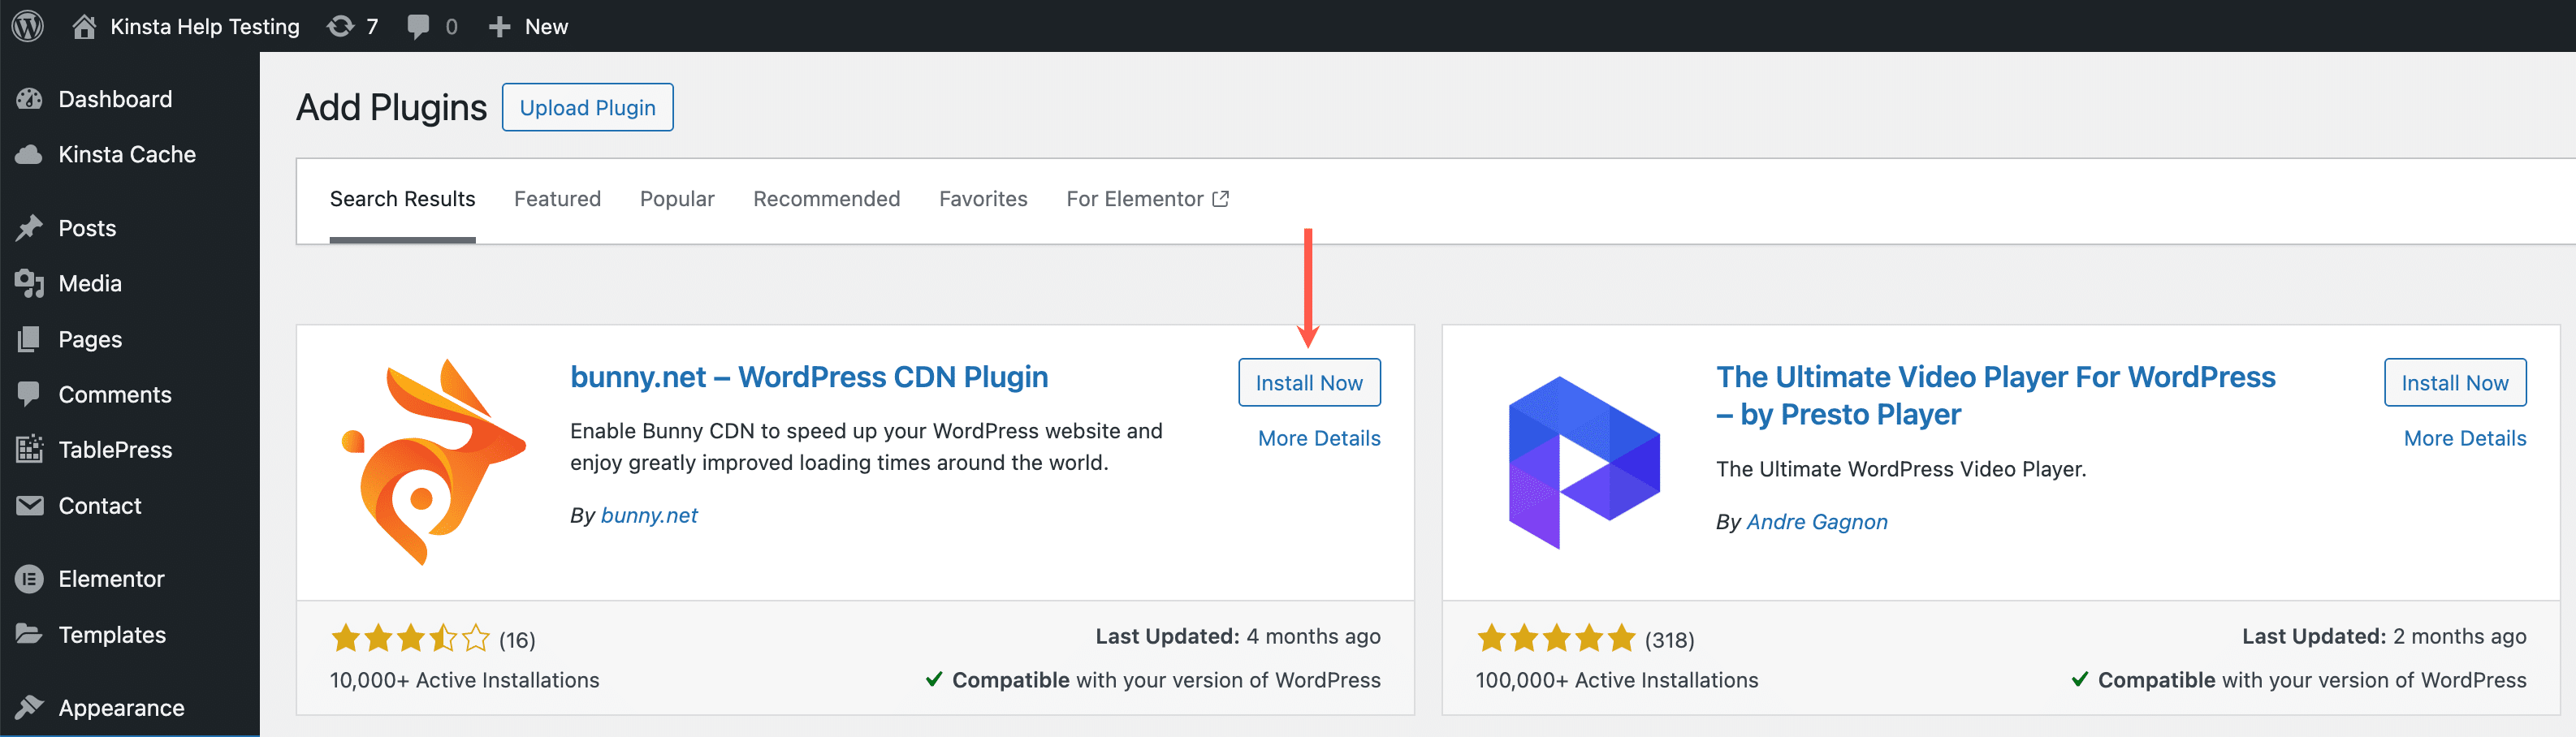Select the Favorites tab
Image resolution: width=2576 pixels, height=737 pixels.
click(983, 198)
